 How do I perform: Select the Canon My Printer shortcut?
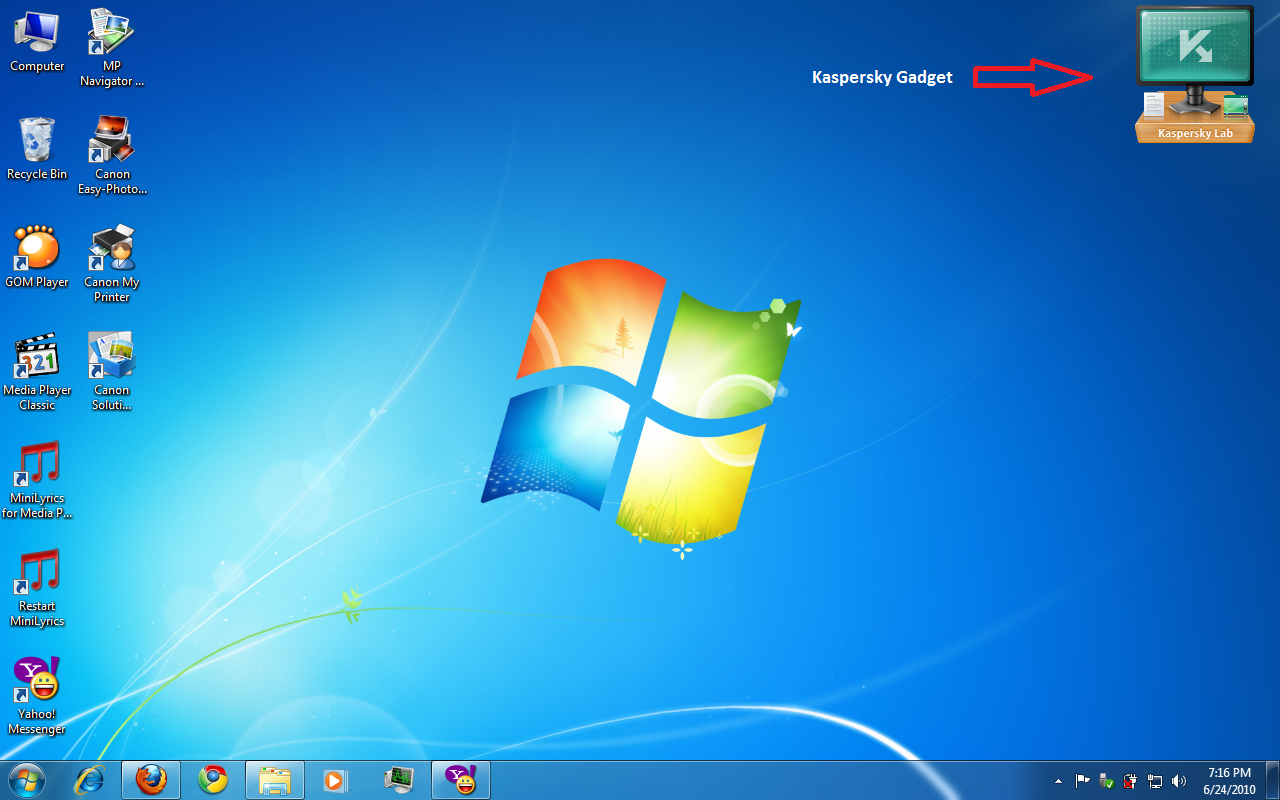click(x=112, y=264)
